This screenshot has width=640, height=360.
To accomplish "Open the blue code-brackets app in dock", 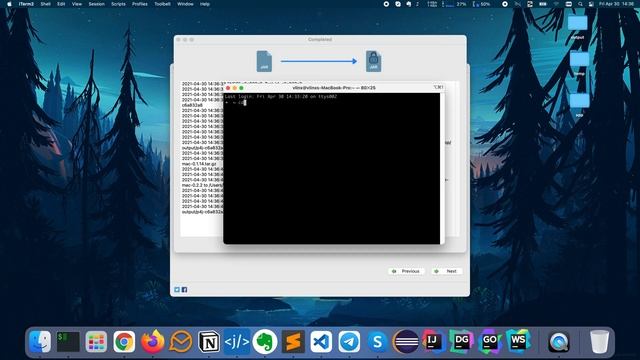I will (x=237, y=341).
